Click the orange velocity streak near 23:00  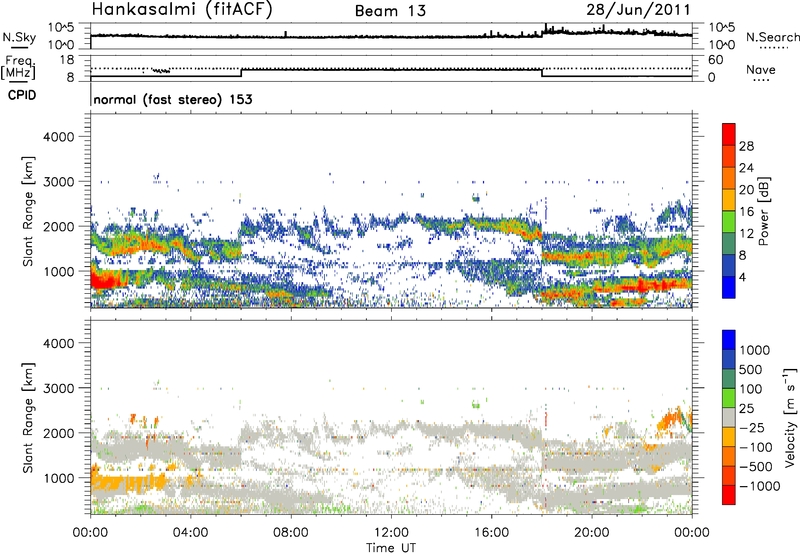click(671, 419)
